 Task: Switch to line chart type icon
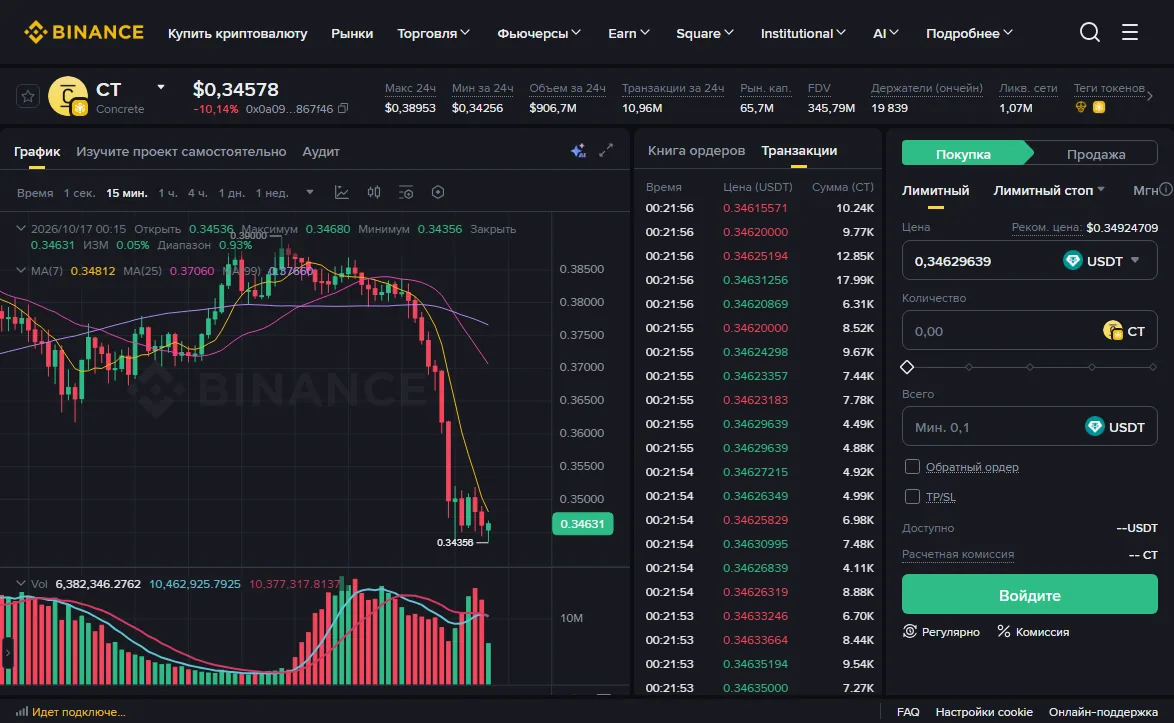click(x=341, y=192)
